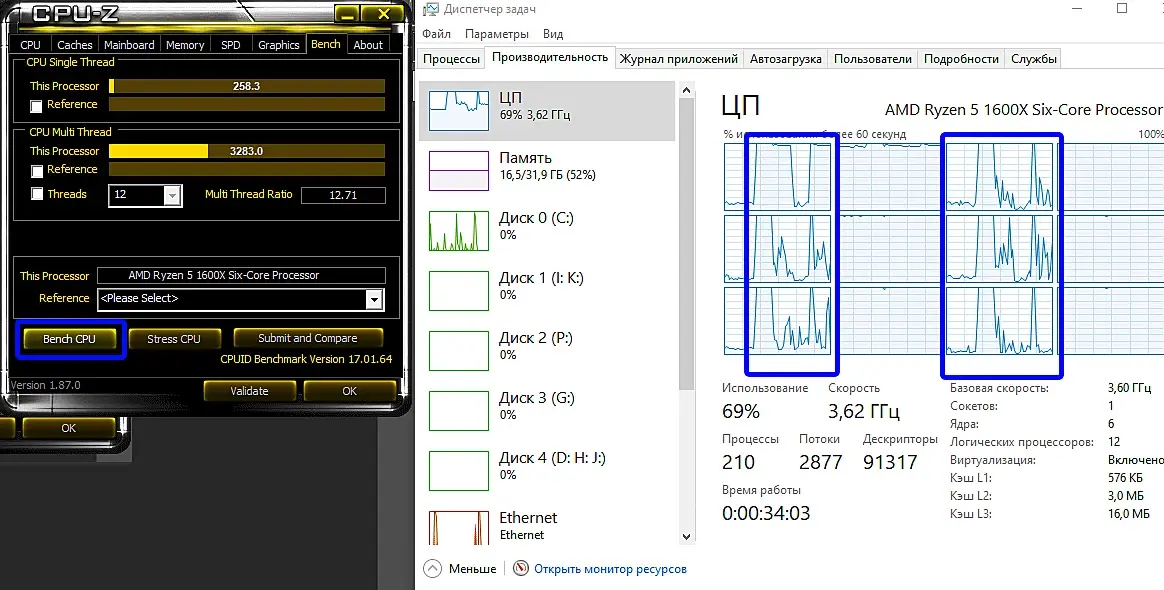
Task: Expand the Reference Please Select dropdown
Action: [x=374, y=299]
